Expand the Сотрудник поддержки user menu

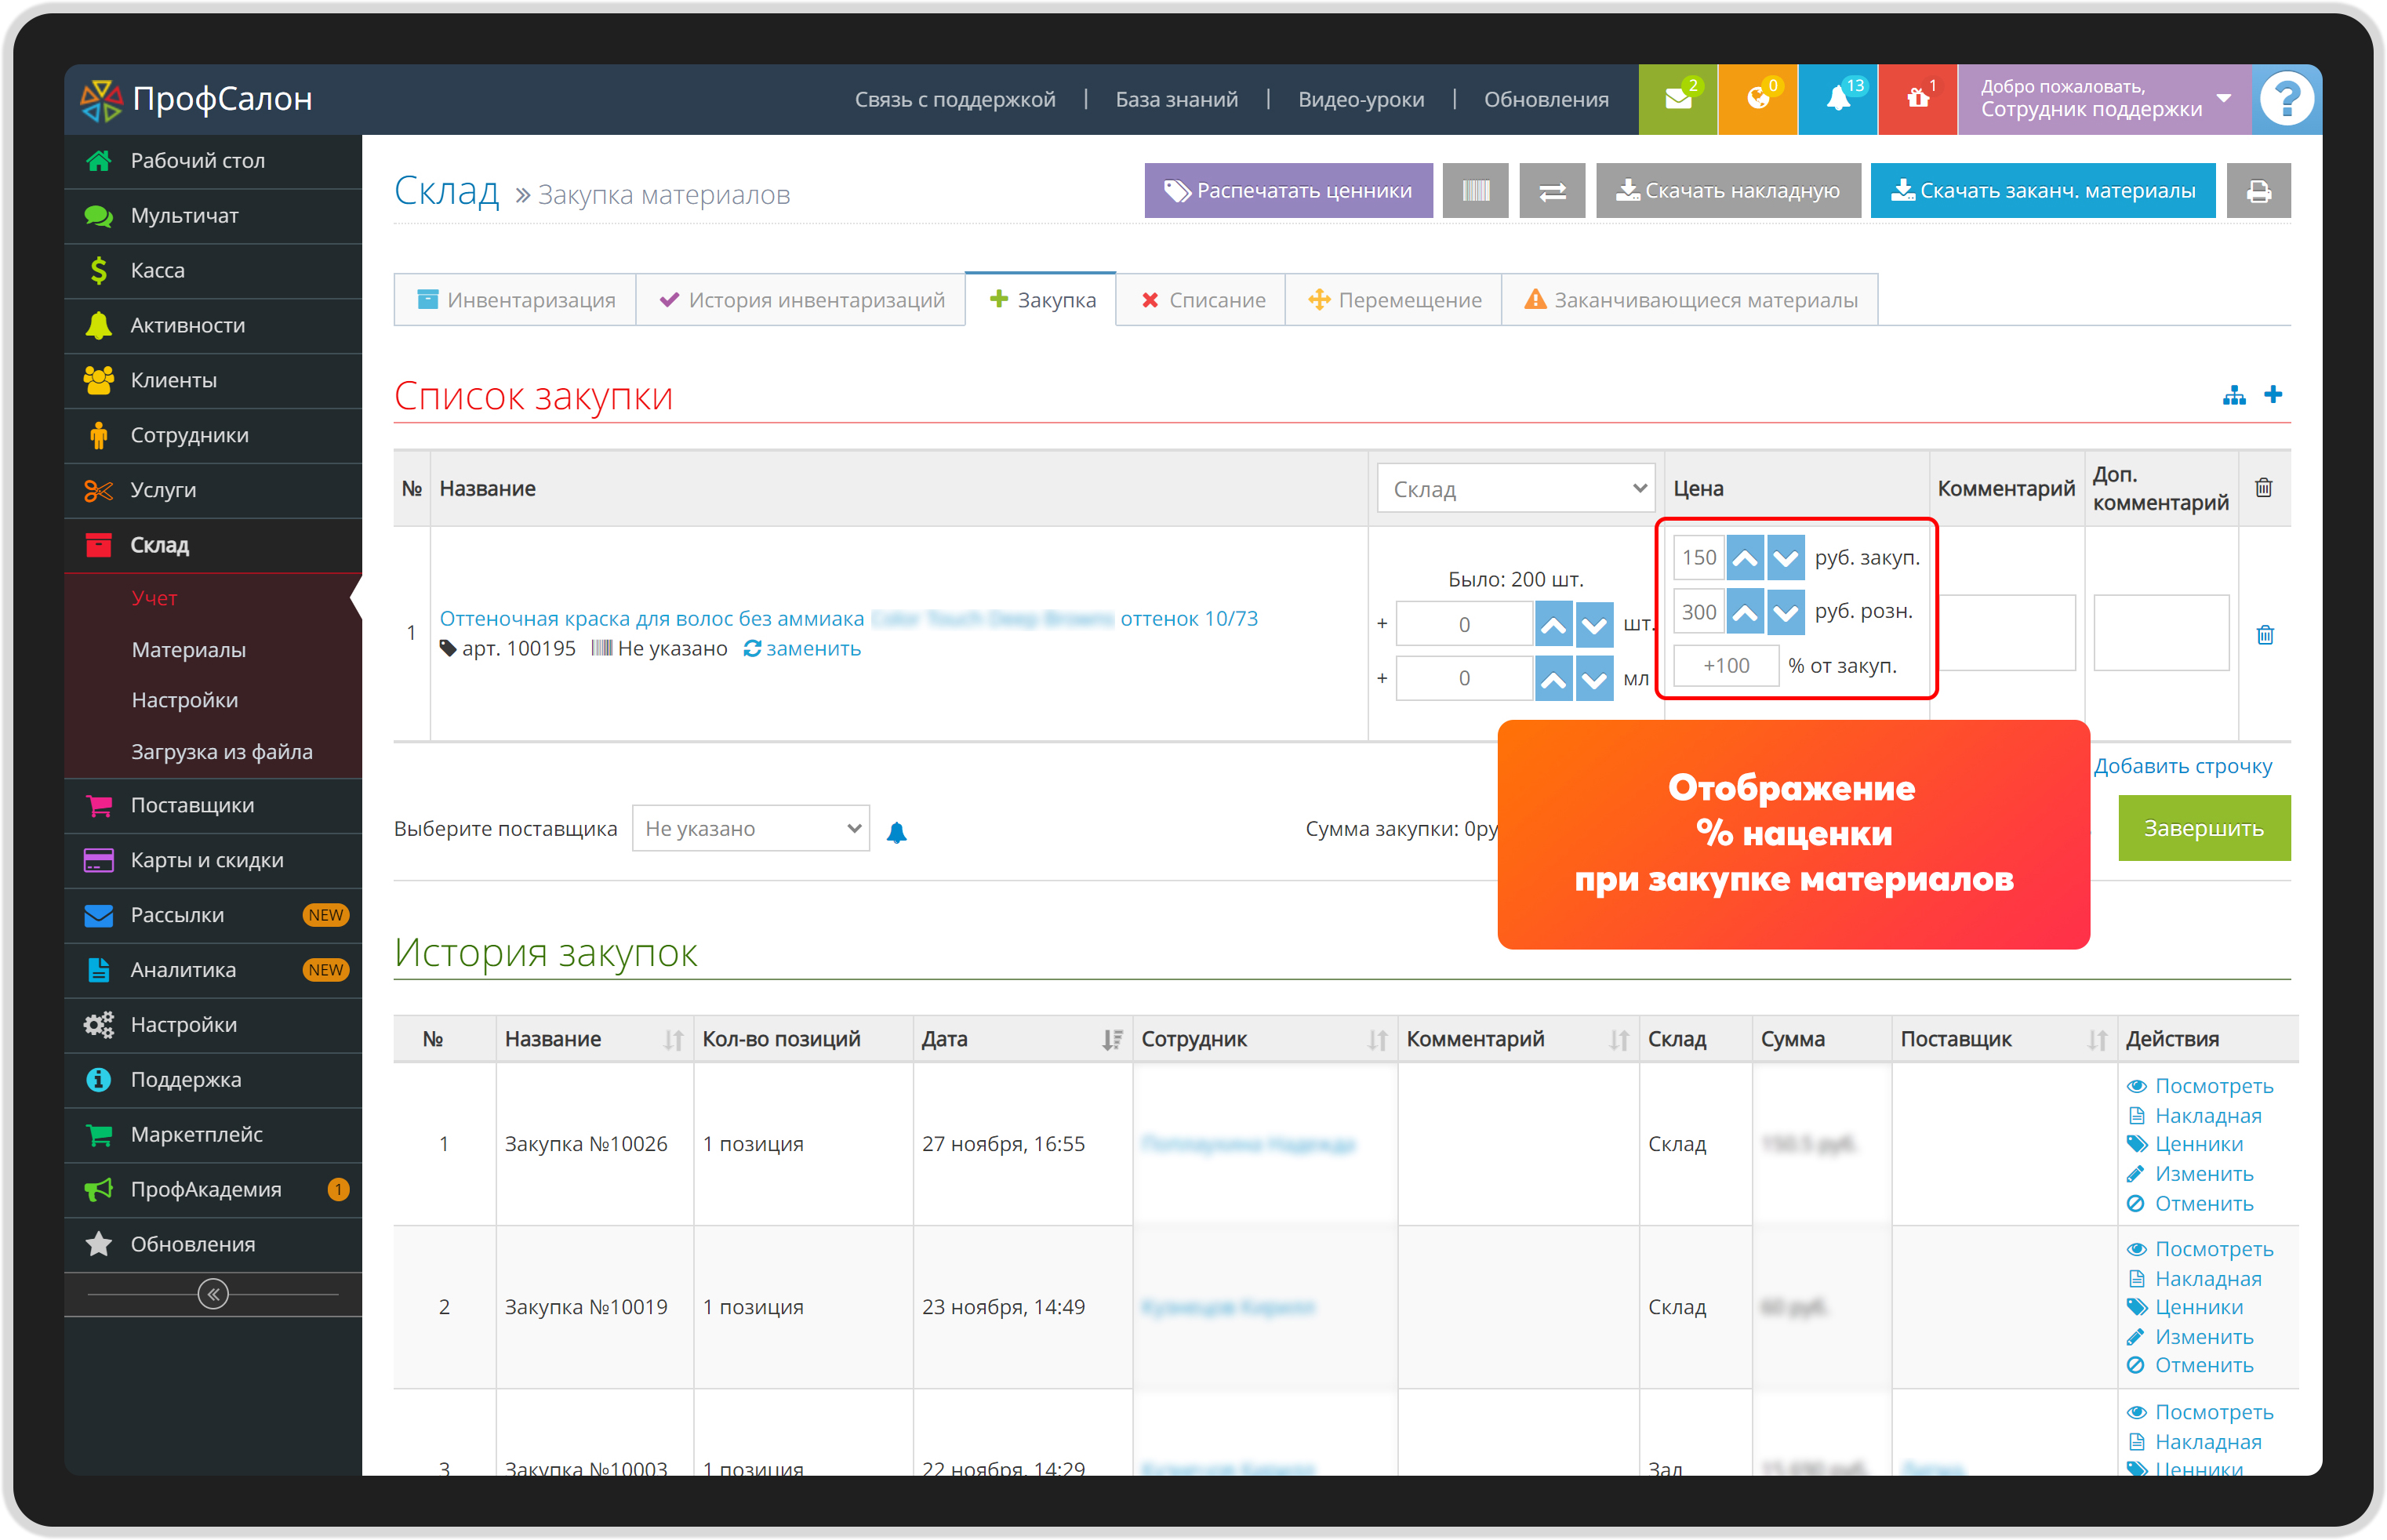coord(2105,99)
